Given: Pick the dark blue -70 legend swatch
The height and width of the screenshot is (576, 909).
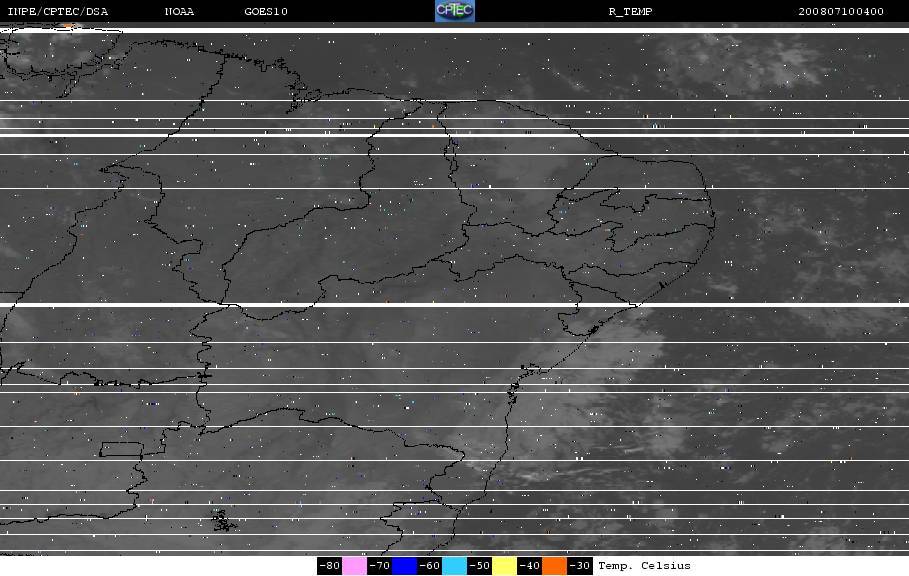Looking at the screenshot, I should (x=404, y=566).
